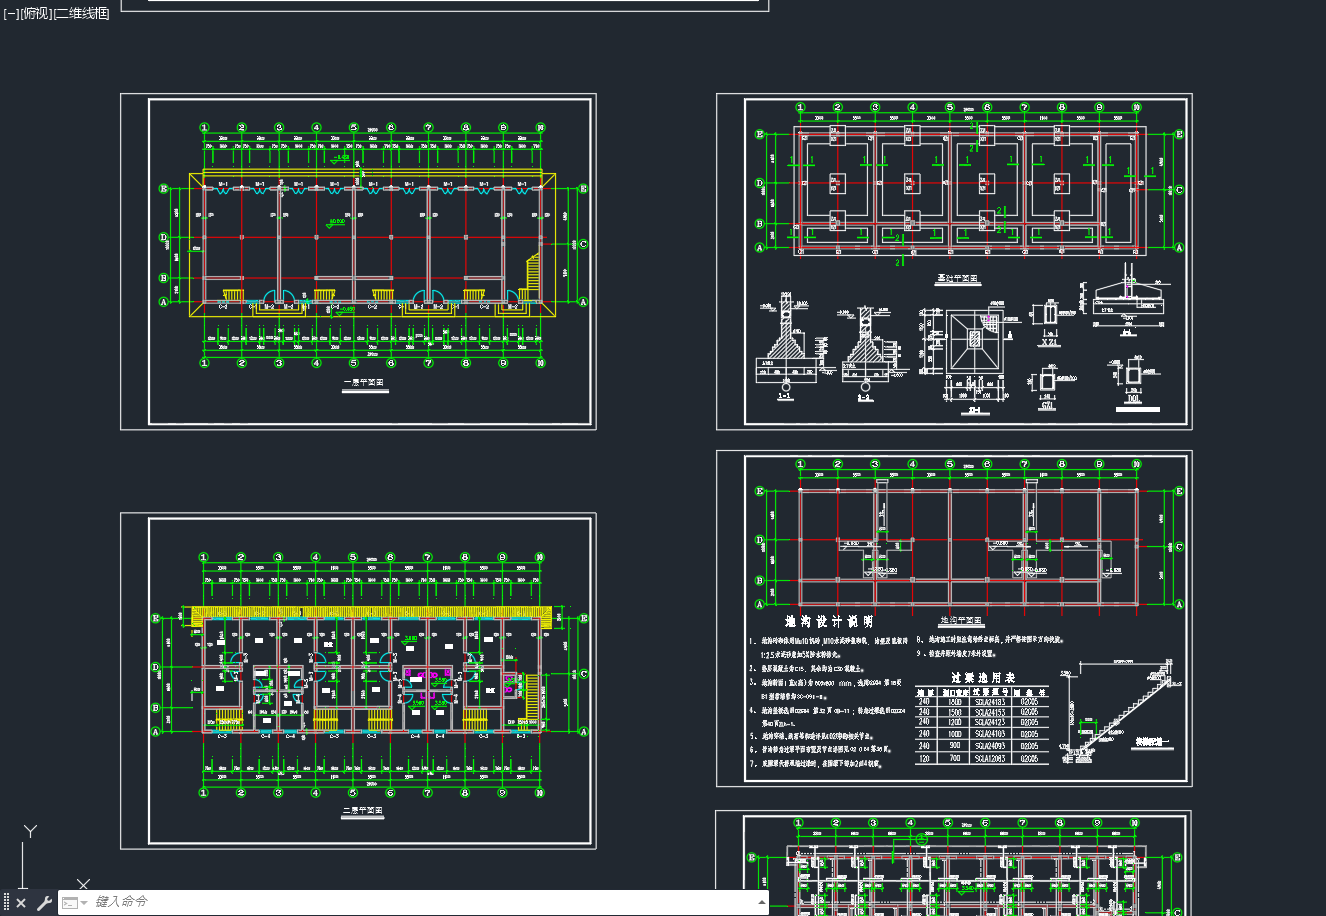Select 02G05 in the SGLA24183 row
This screenshot has height=916, width=1326.
click(1029, 702)
